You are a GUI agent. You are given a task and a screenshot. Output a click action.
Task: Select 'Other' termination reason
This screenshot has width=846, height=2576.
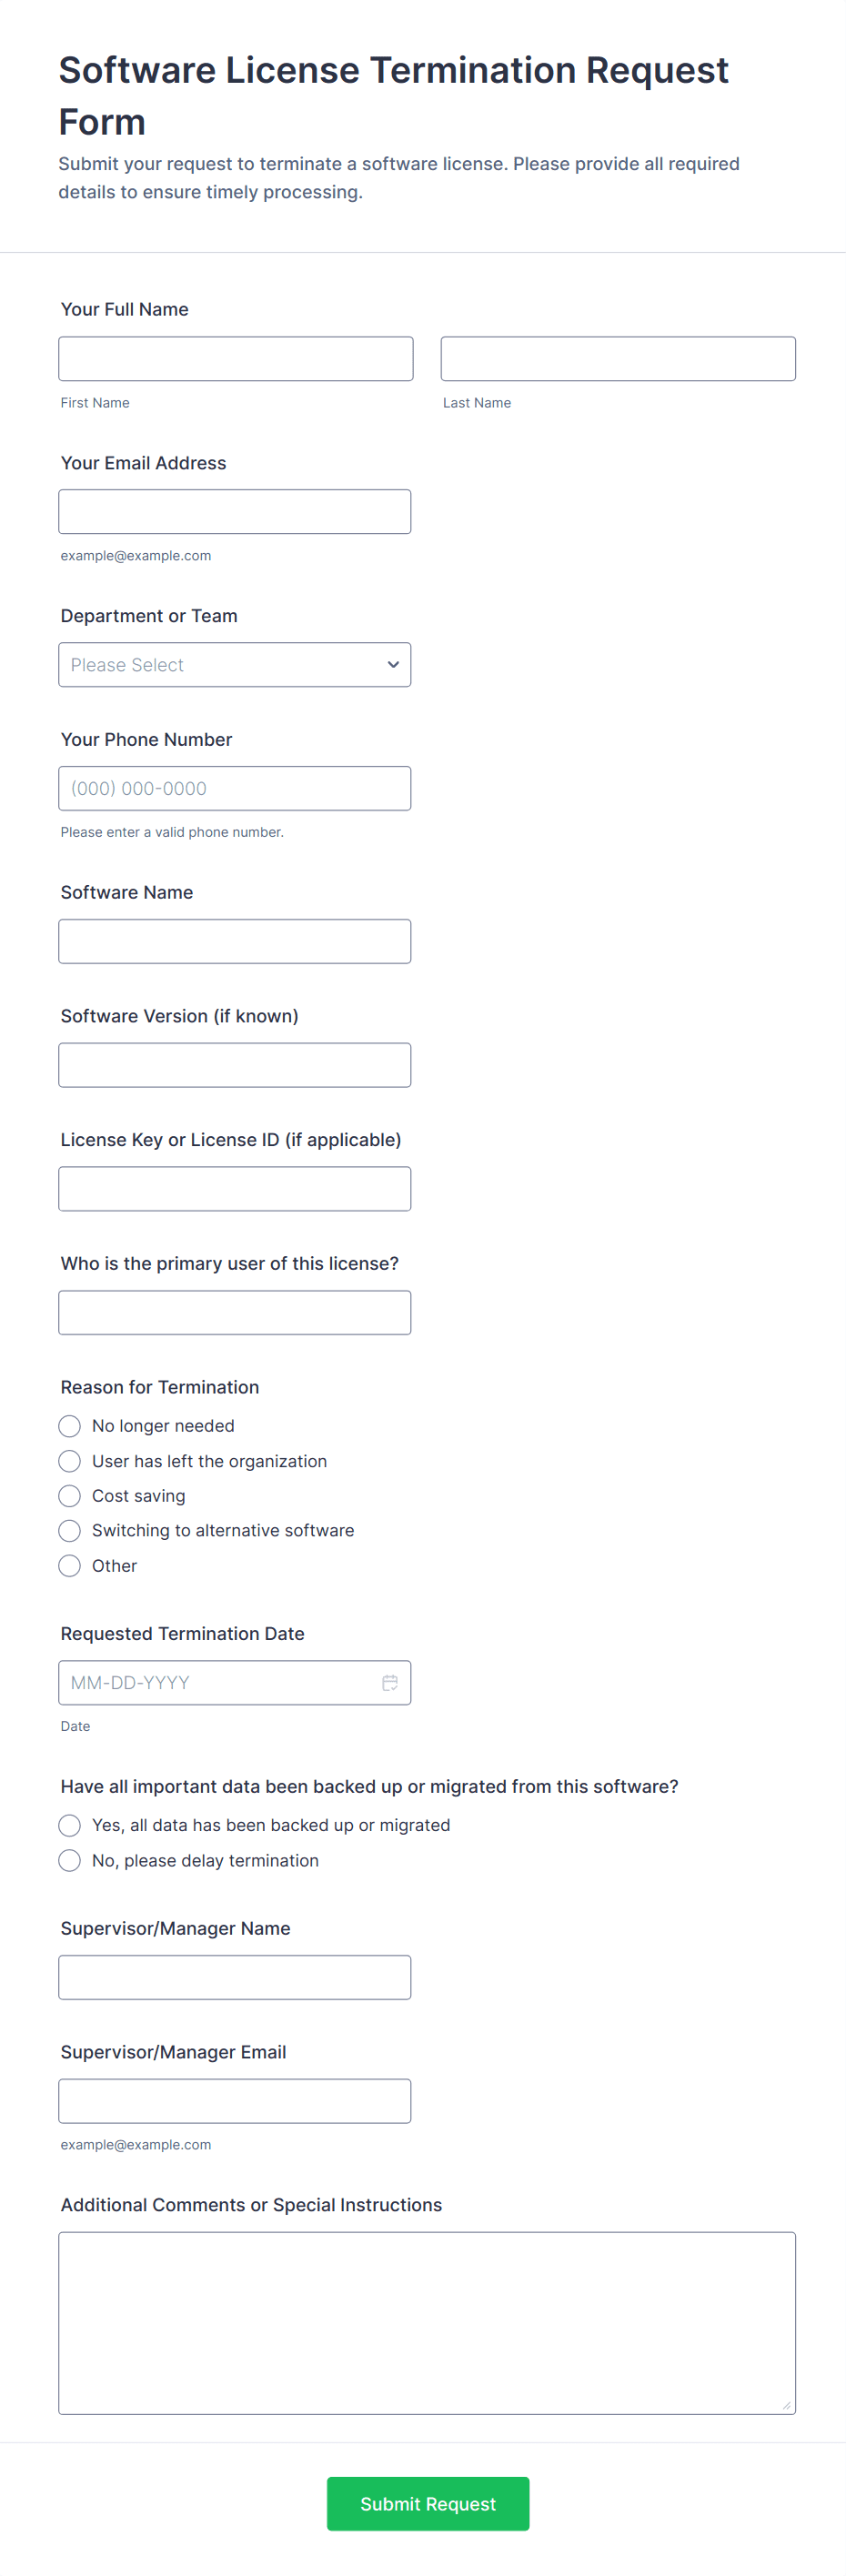(70, 1566)
